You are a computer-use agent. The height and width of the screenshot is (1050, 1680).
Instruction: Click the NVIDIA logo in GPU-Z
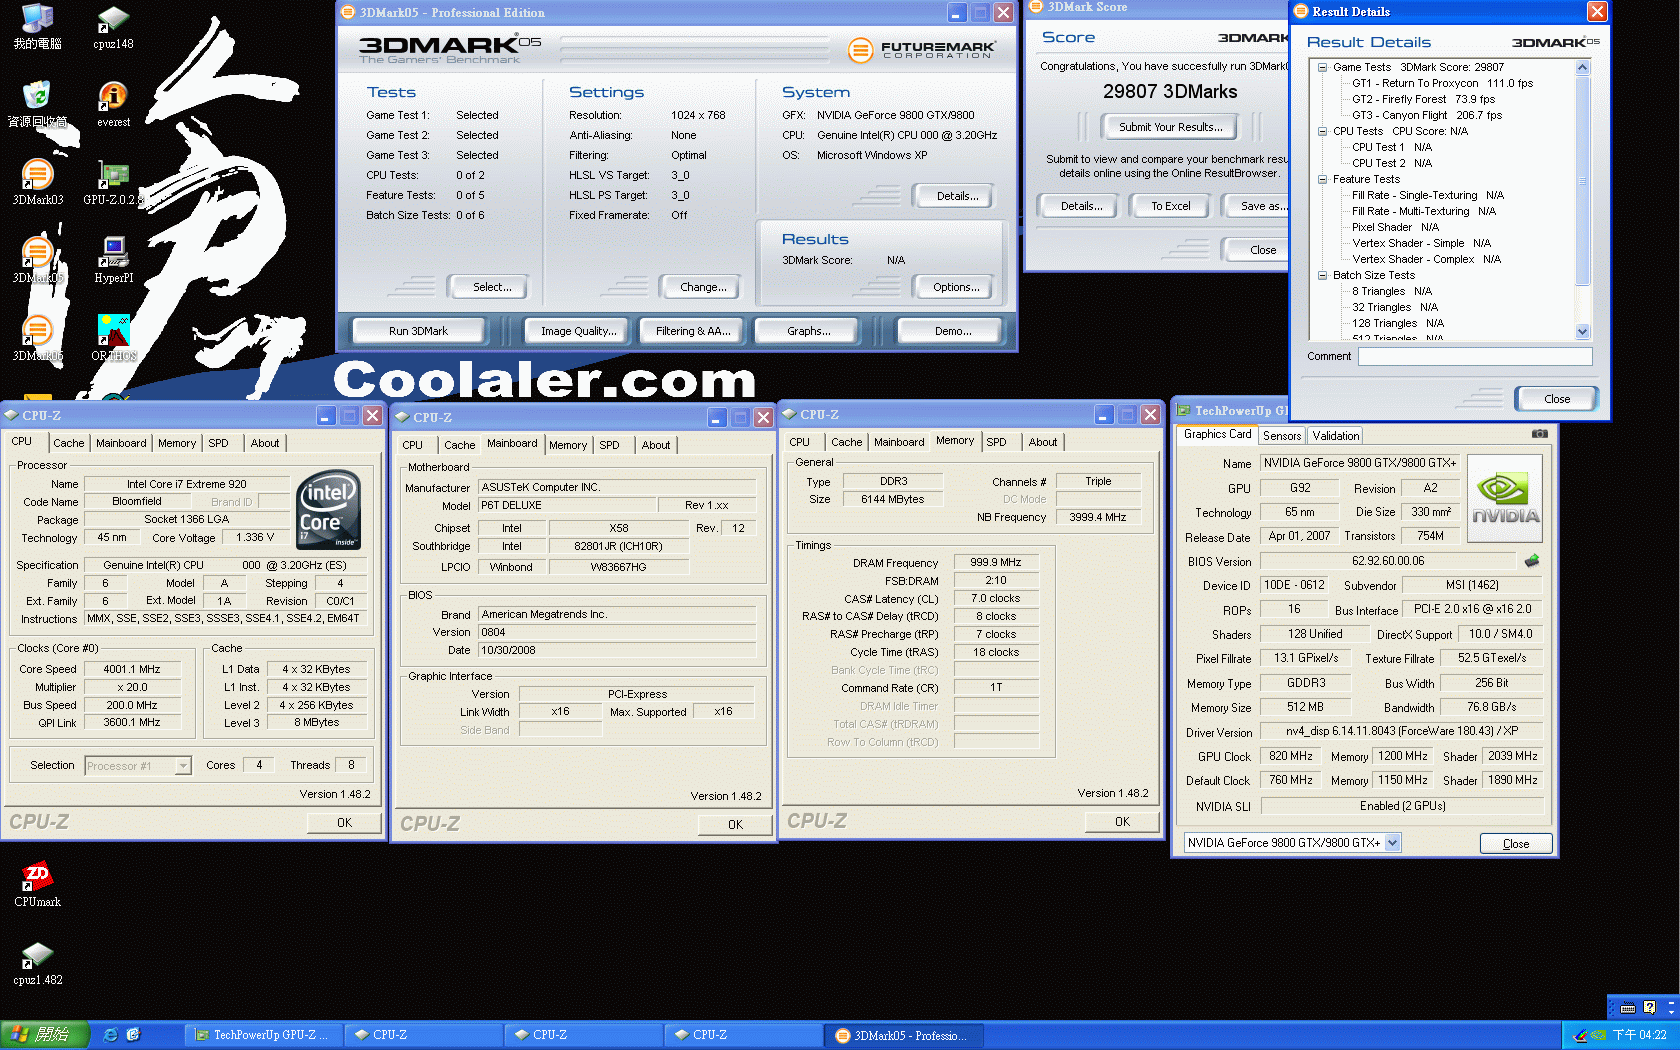point(1504,499)
